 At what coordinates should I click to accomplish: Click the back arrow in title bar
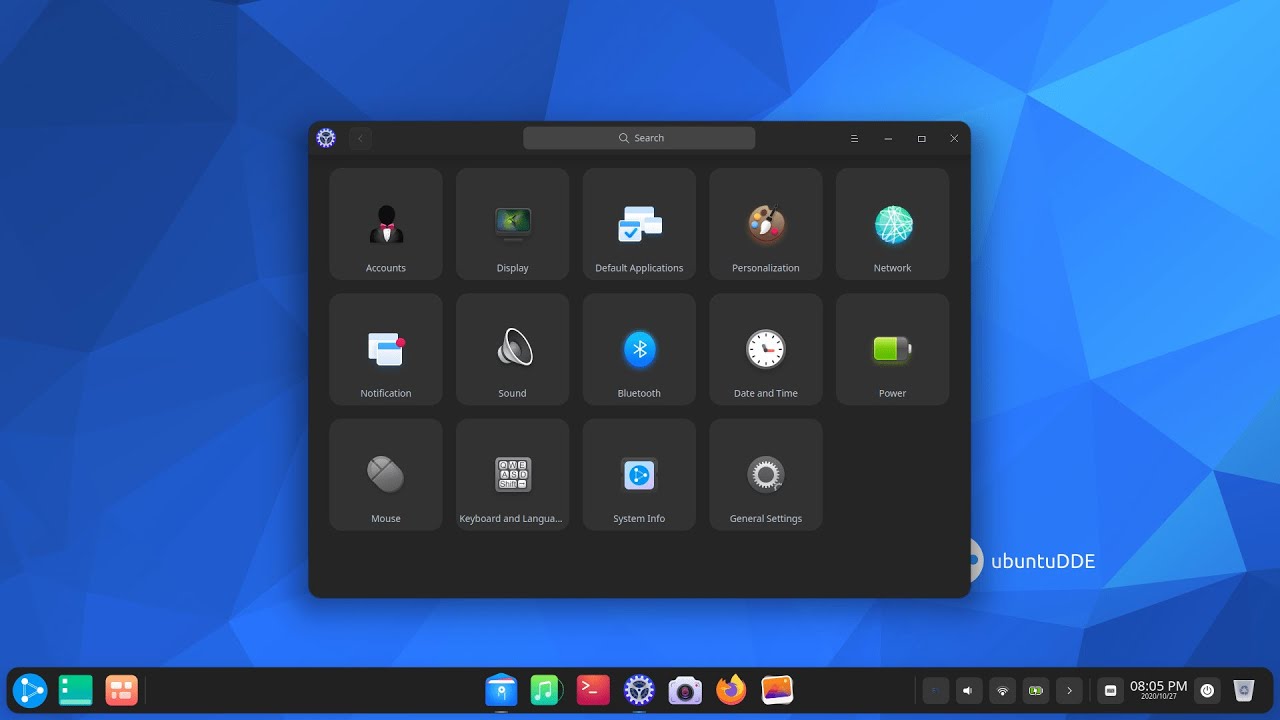click(361, 138)
